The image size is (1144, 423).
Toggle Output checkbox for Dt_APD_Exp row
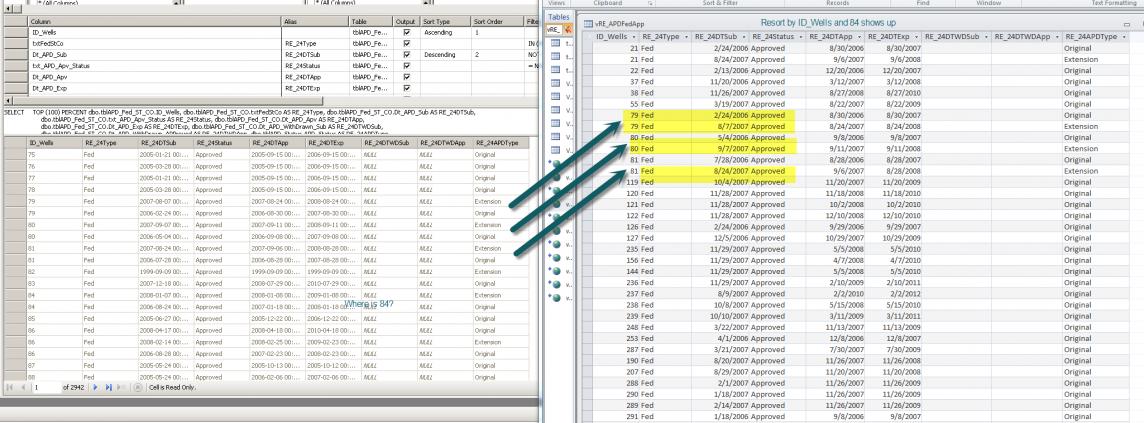[406, 88]
